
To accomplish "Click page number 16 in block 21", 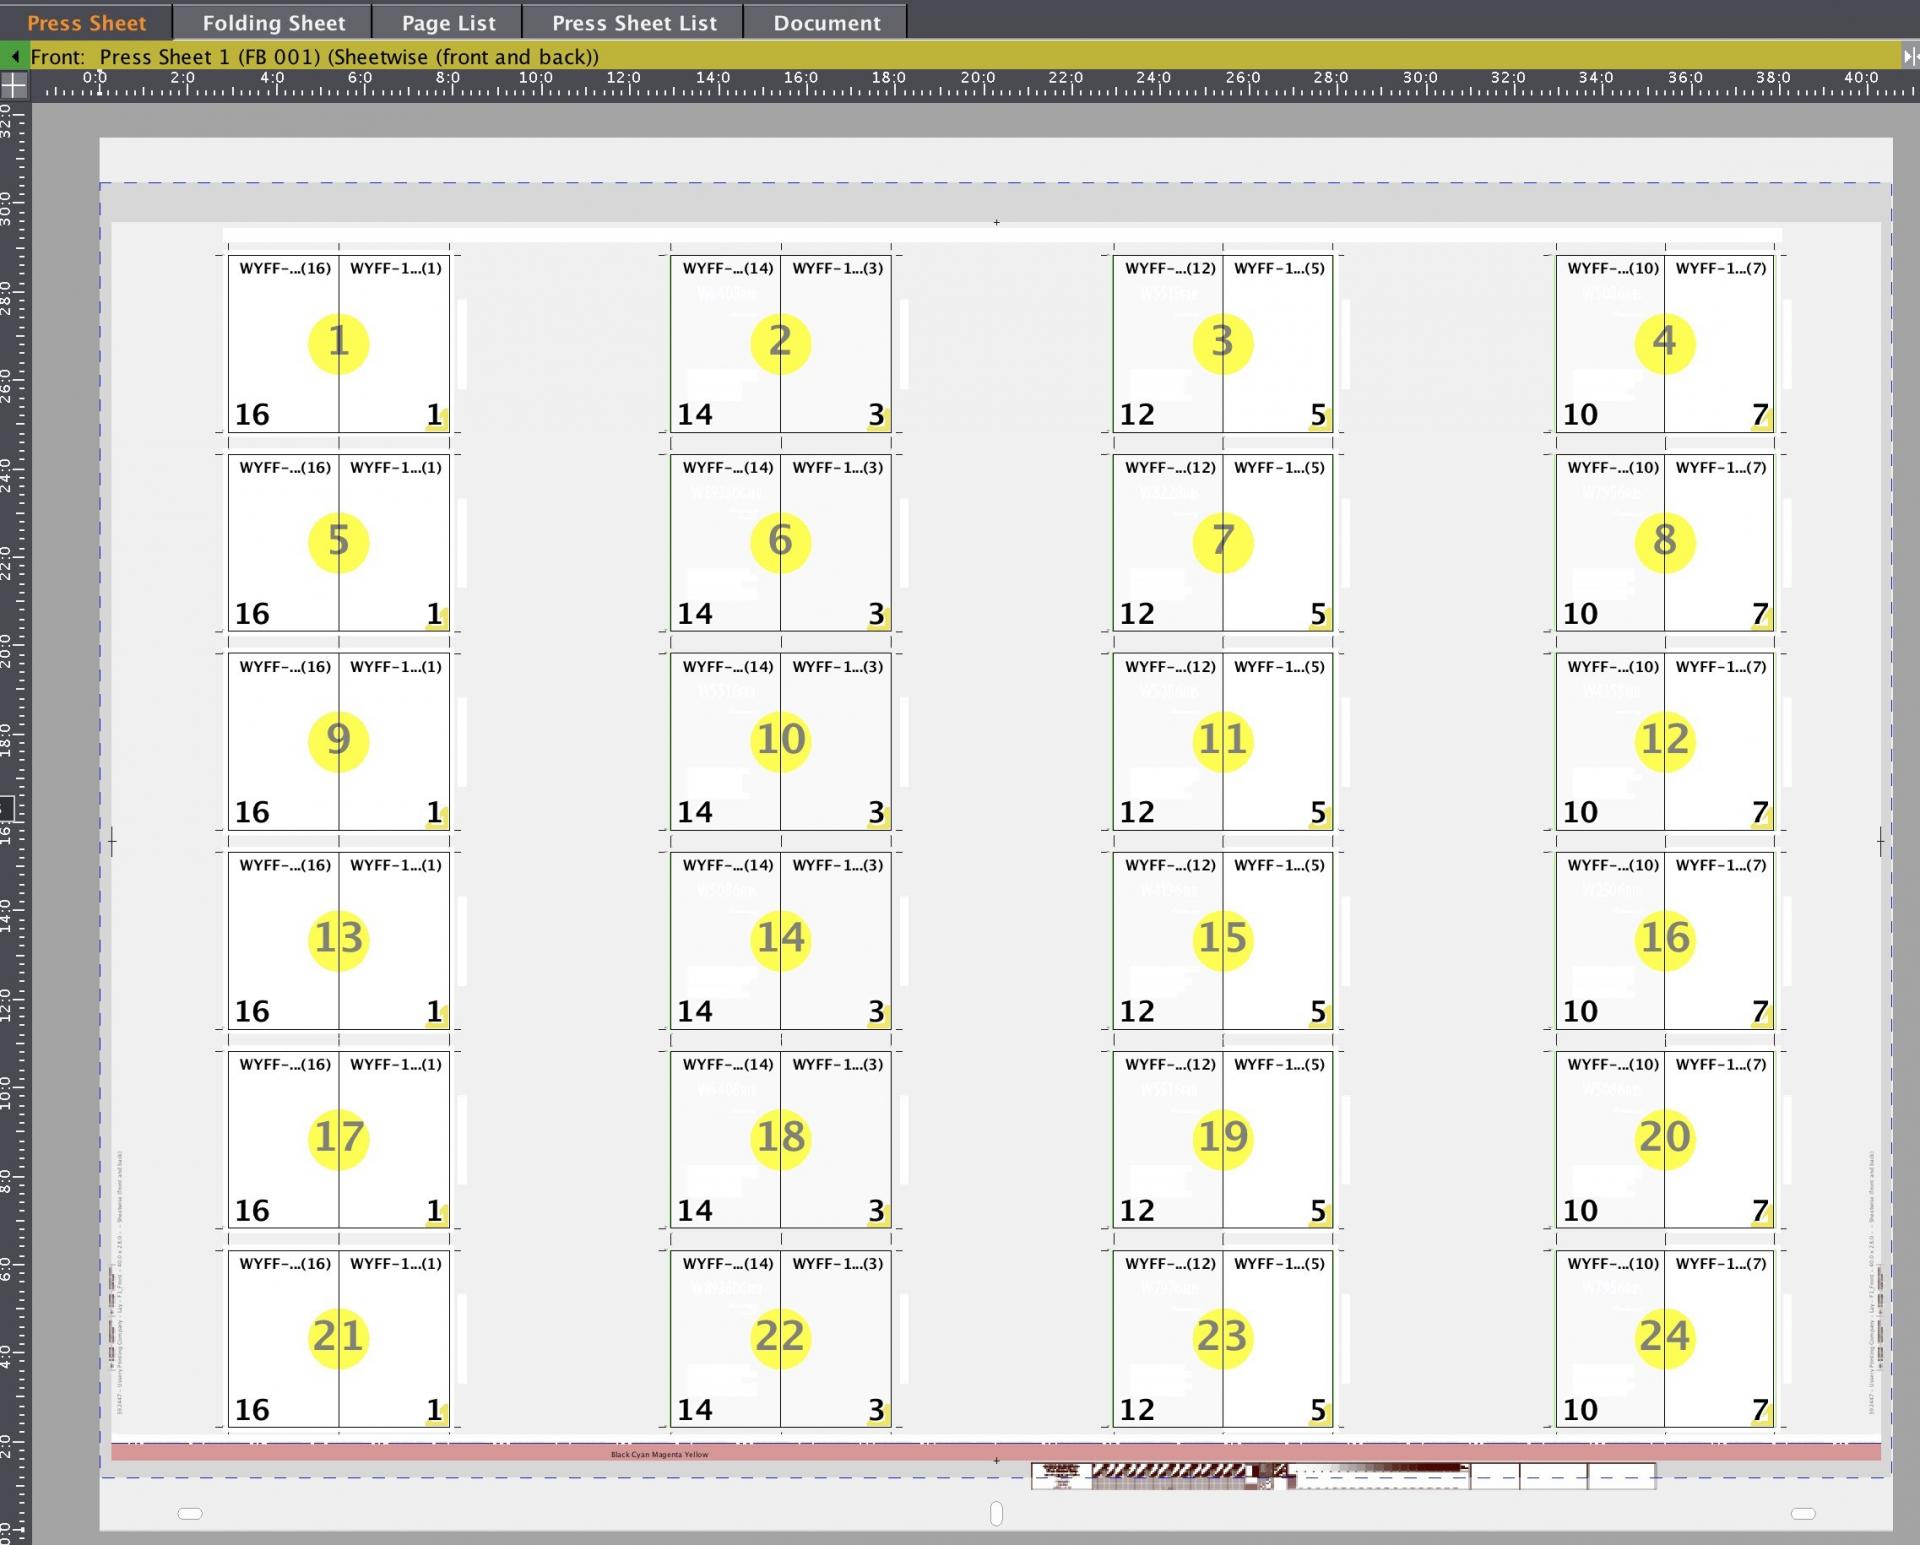I will [252, 1409].
